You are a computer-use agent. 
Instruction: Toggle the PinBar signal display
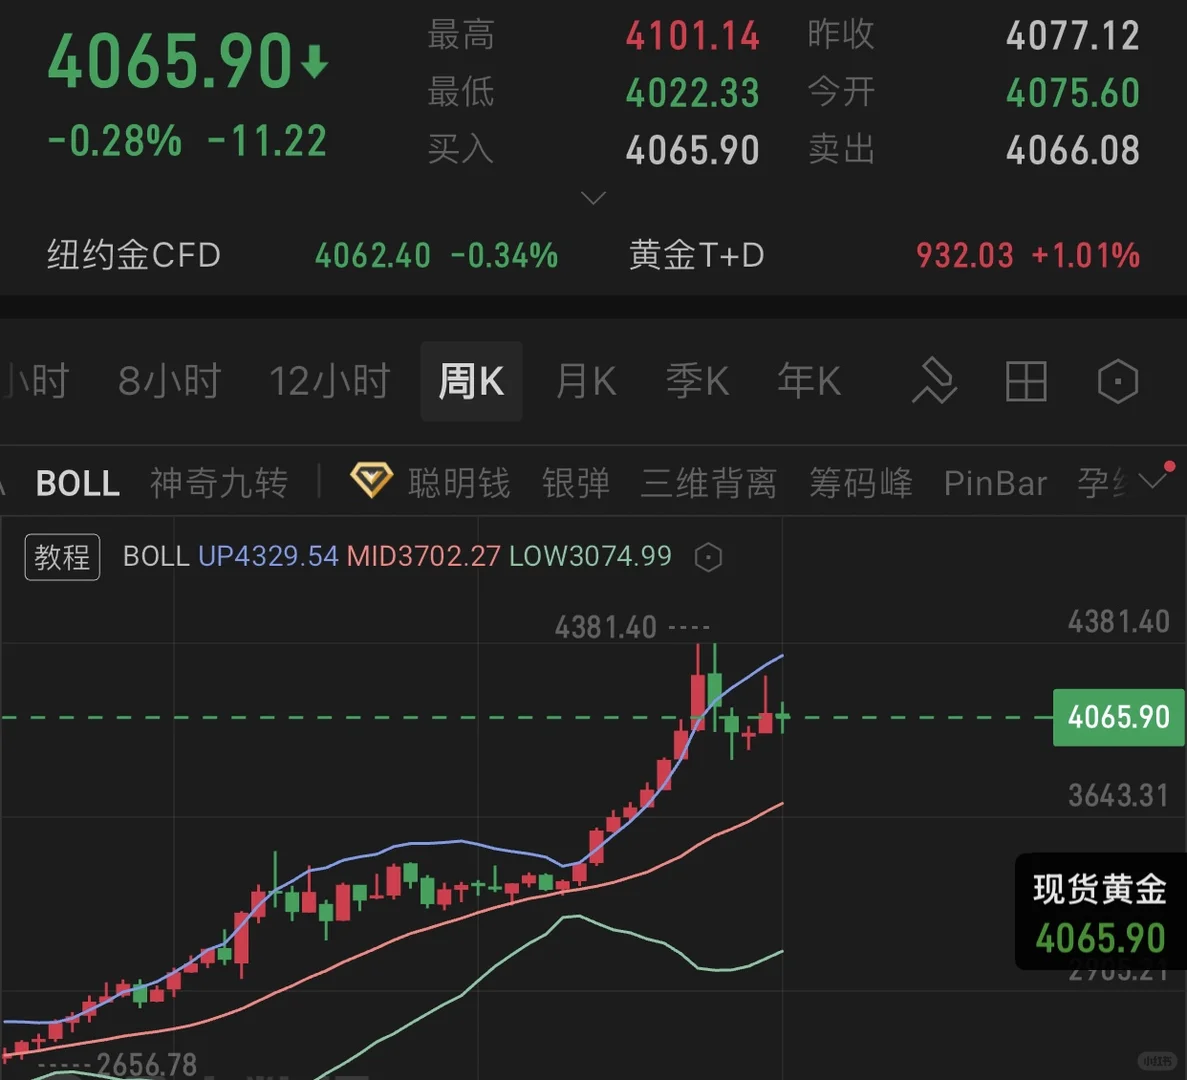tap(995, 483)
